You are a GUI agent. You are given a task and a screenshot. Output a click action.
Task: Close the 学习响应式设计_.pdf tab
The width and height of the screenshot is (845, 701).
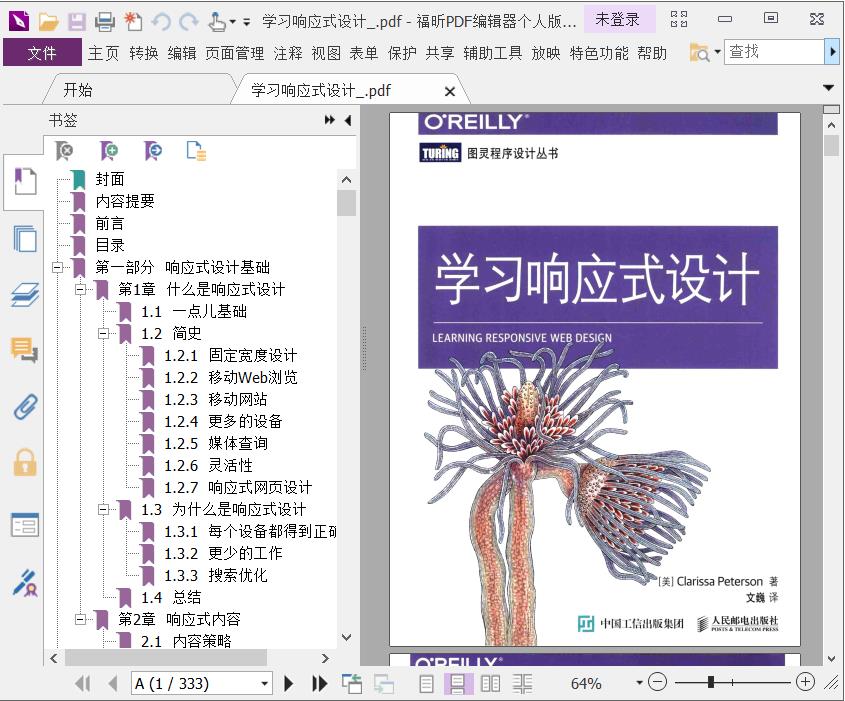tap(449, 92)
